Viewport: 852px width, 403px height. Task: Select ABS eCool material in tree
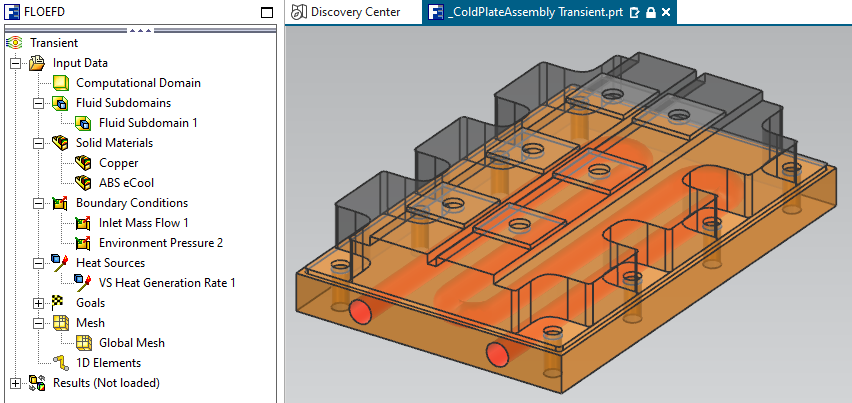[126, 183]
